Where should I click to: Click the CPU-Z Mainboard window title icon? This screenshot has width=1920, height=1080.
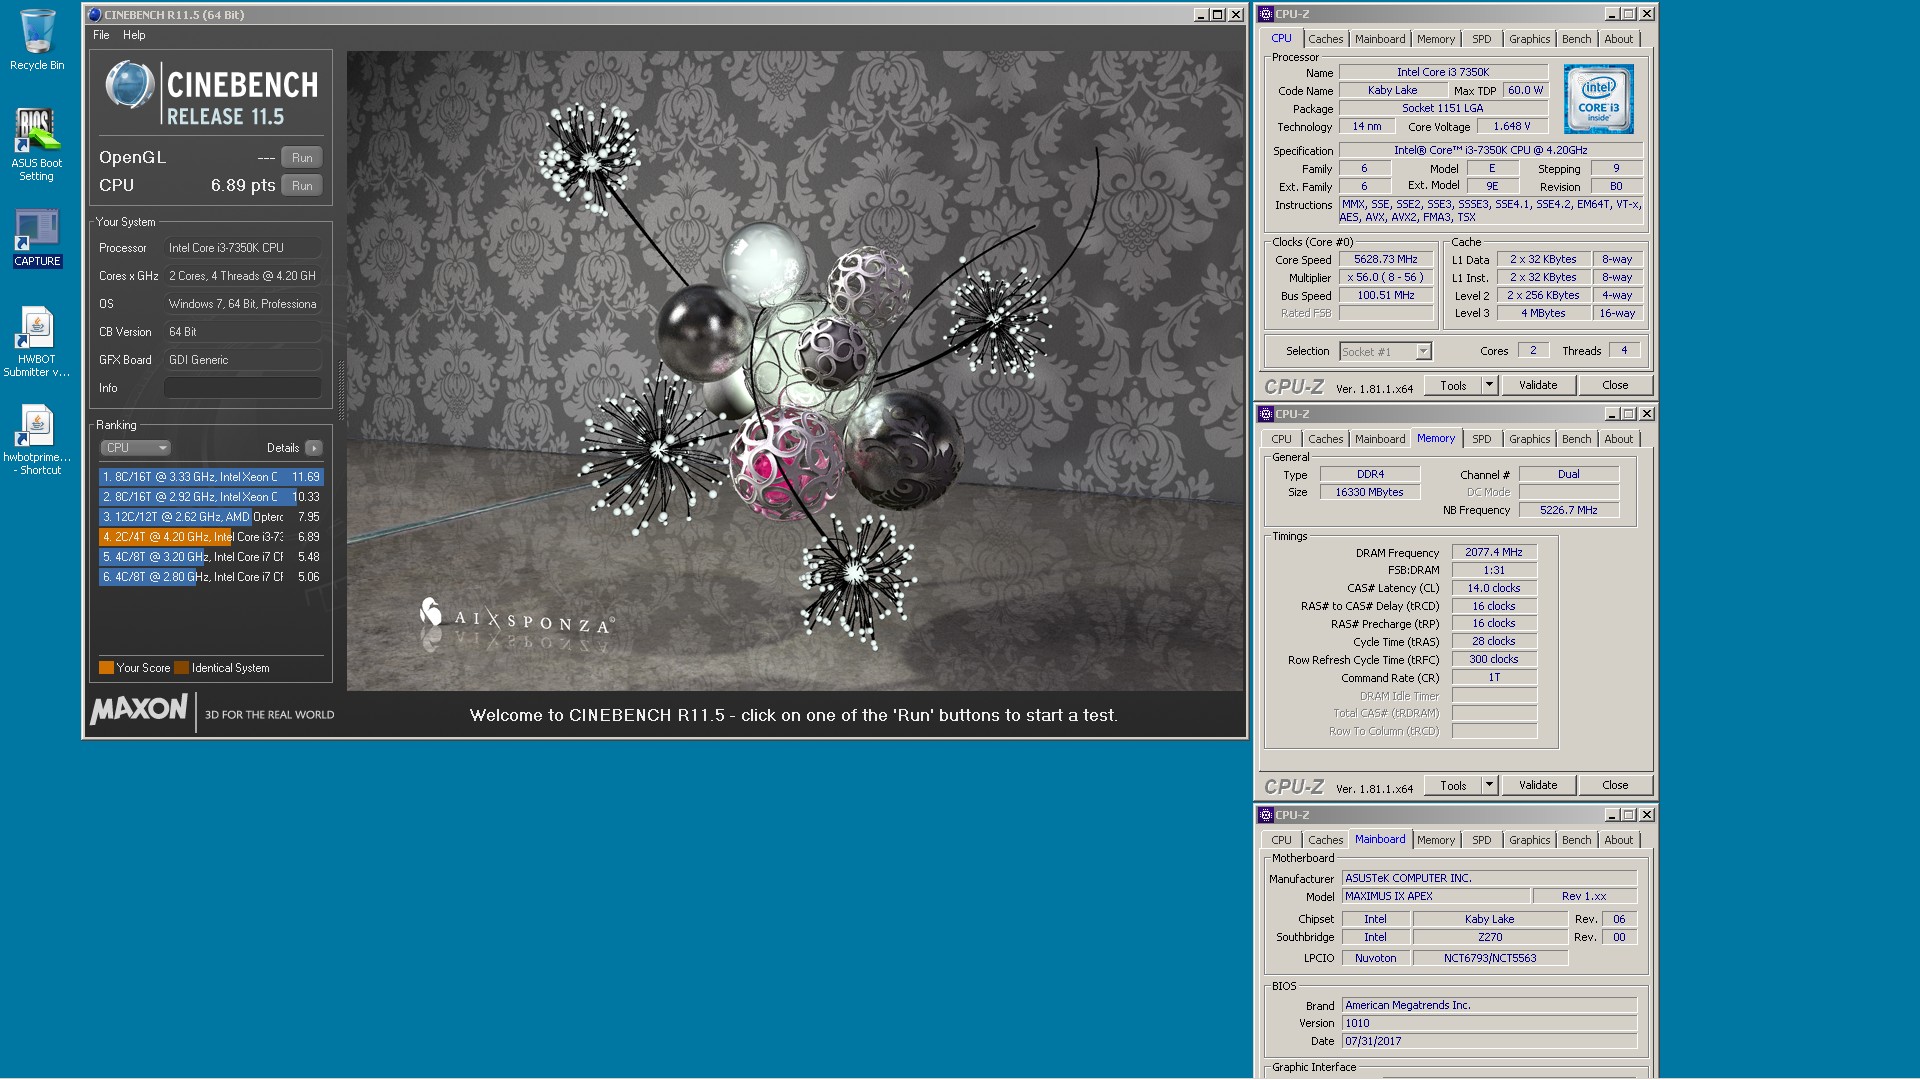point(1266,815)
